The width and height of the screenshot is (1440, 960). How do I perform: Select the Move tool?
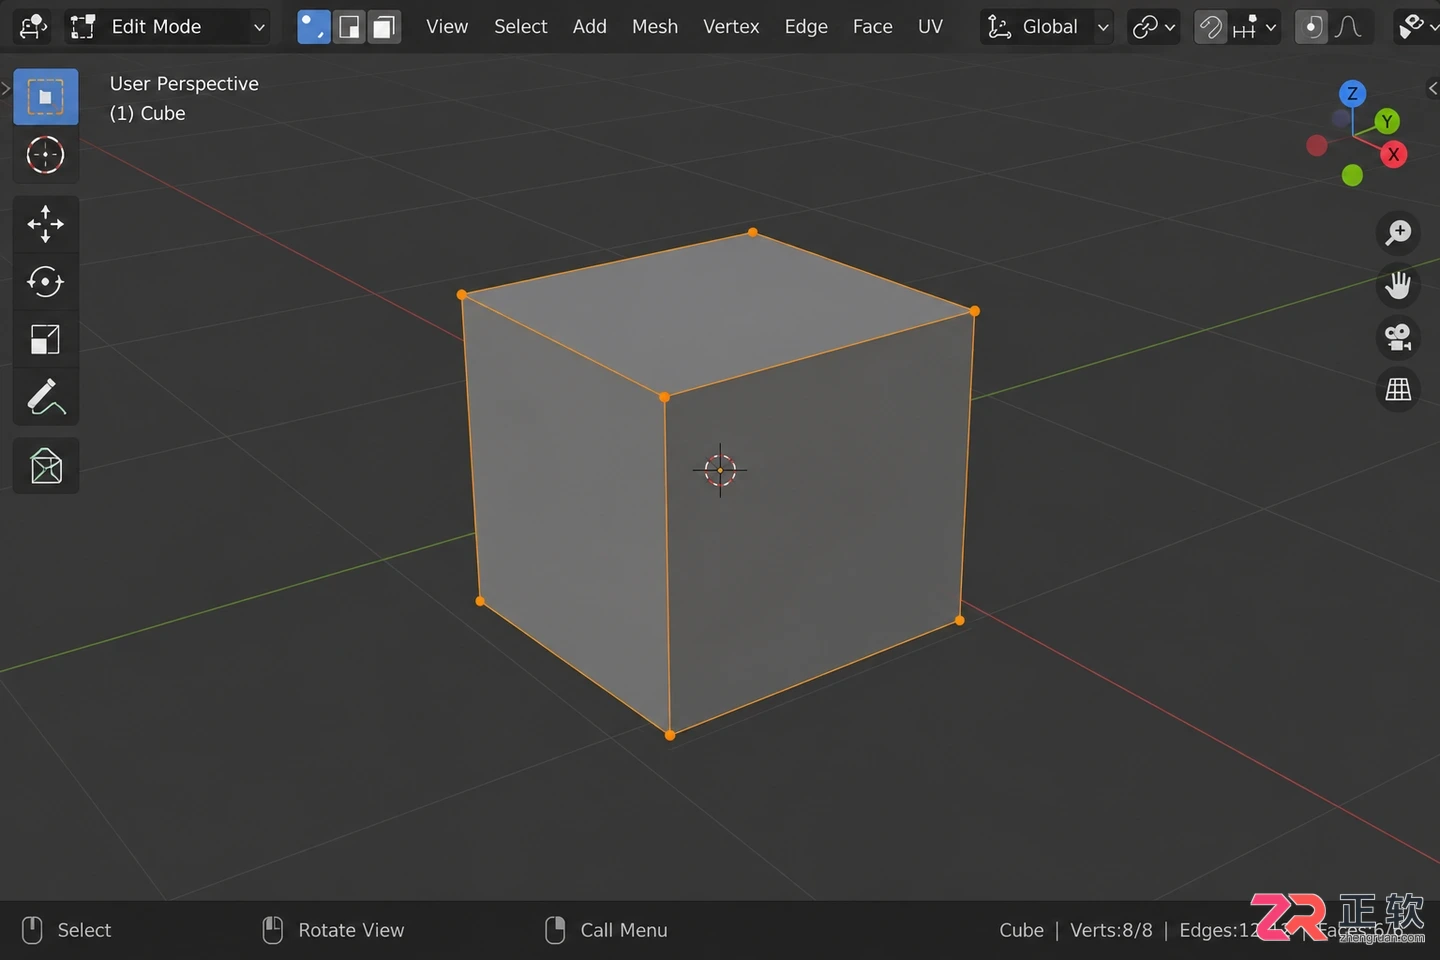(x=45, y=224)
